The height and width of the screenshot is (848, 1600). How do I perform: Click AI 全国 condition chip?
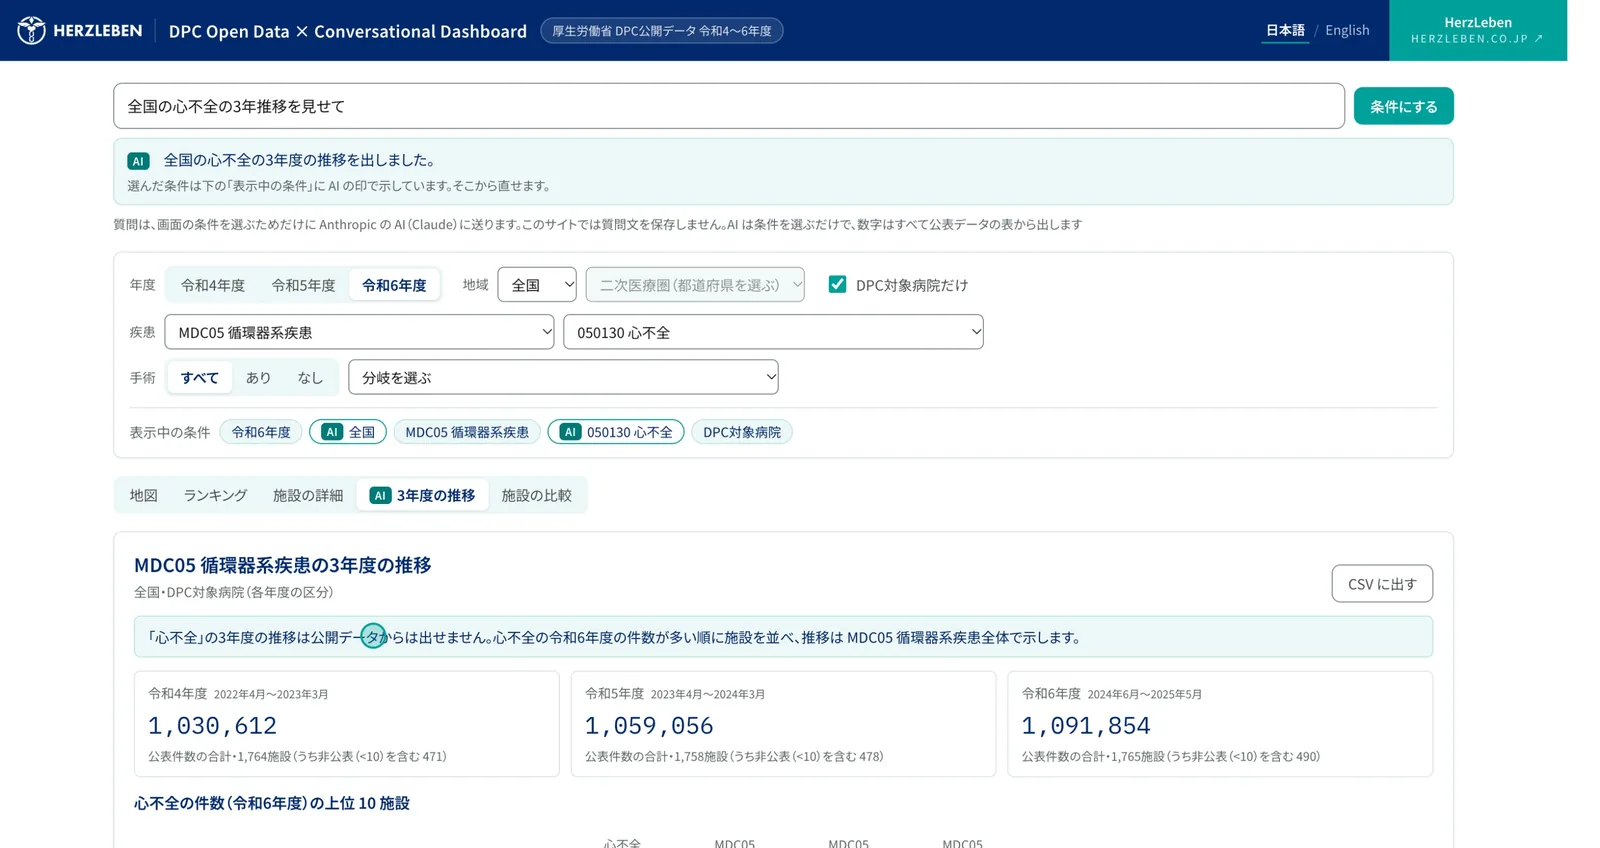(x=348, y=432)
